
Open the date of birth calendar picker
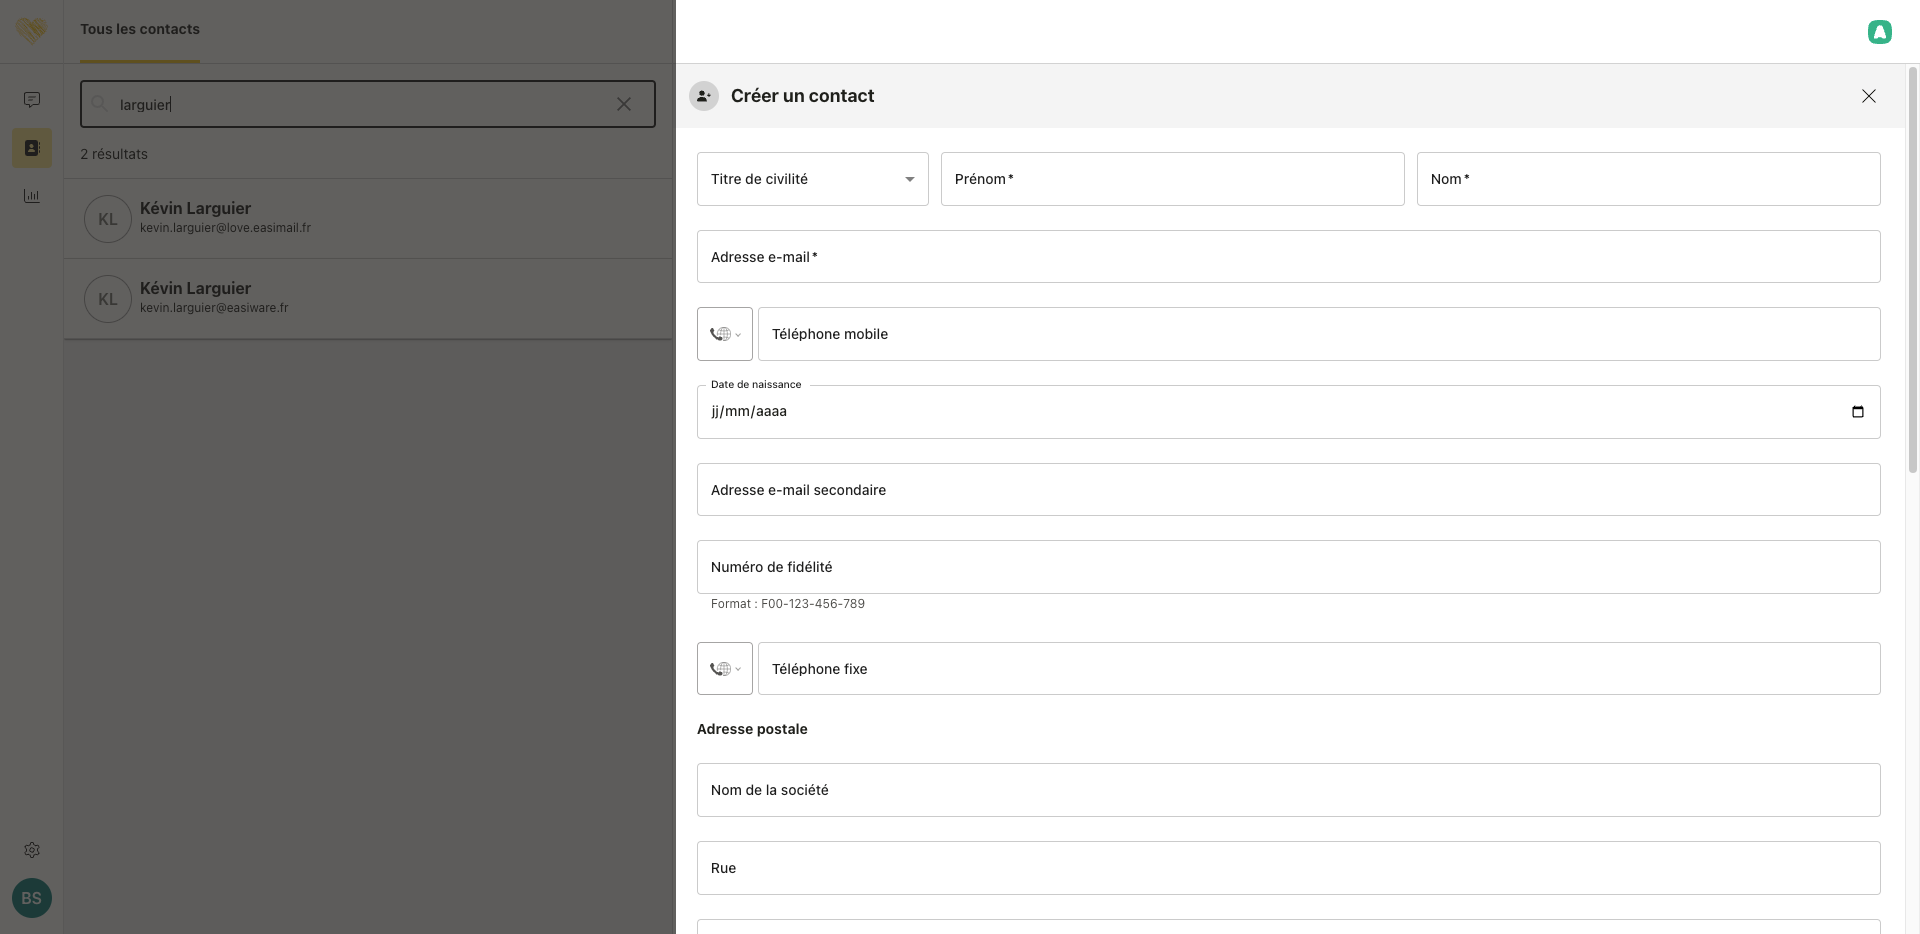[1857, 412]
